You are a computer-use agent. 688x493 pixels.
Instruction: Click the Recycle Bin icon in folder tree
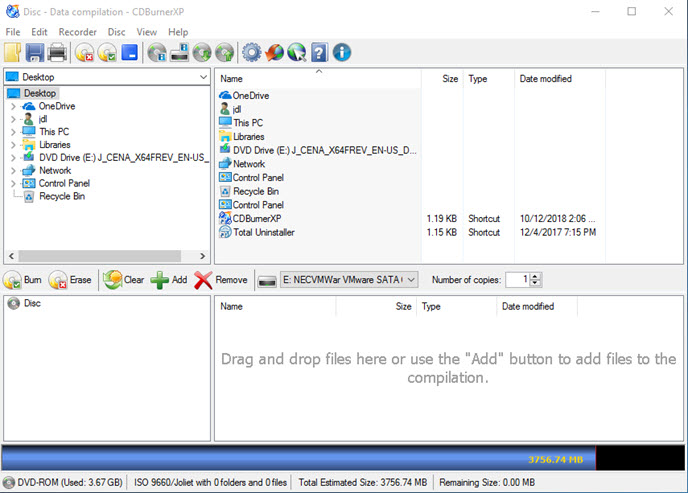tap(29, 196)
